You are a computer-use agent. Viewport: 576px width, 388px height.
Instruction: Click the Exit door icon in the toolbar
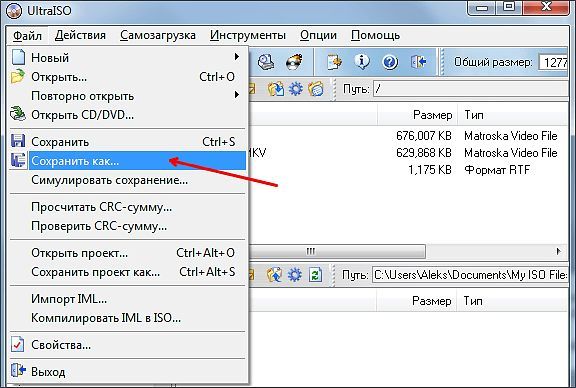tap(418, 62)
